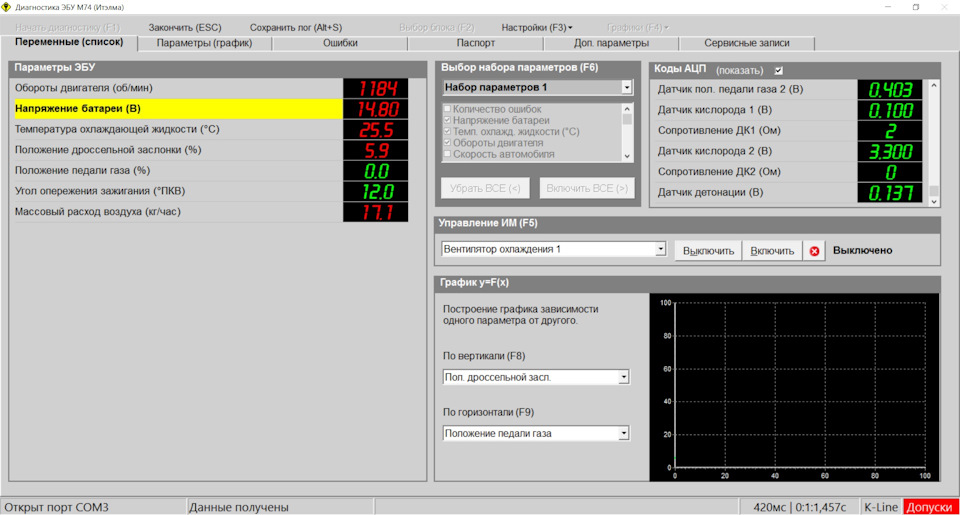960x515 pixels.
Task: Click the application icon in the title bar
Action: click(7, 7)
